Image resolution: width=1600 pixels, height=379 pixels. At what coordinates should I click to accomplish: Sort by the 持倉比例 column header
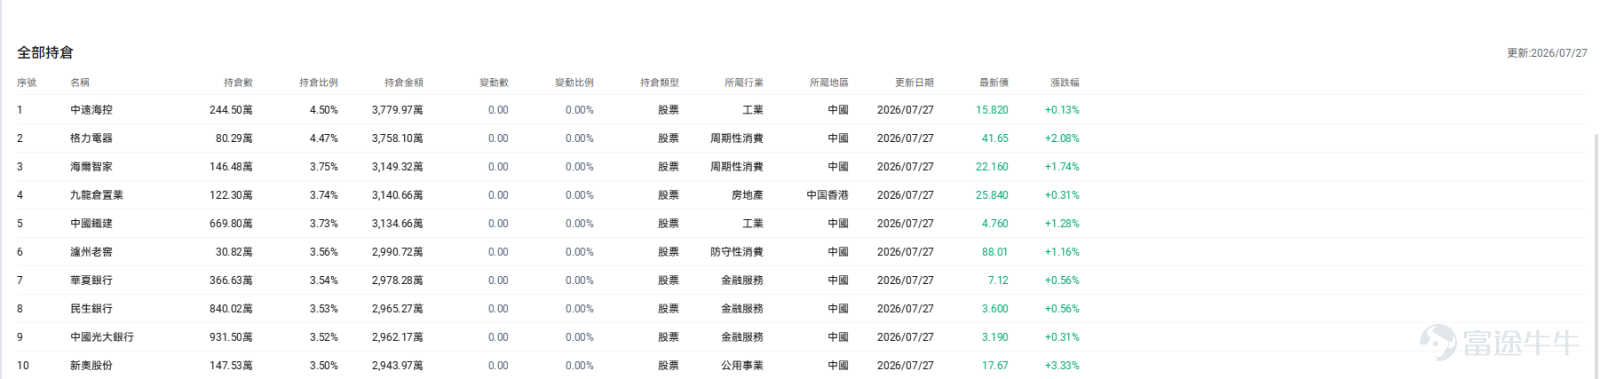[x=319, y=82]
